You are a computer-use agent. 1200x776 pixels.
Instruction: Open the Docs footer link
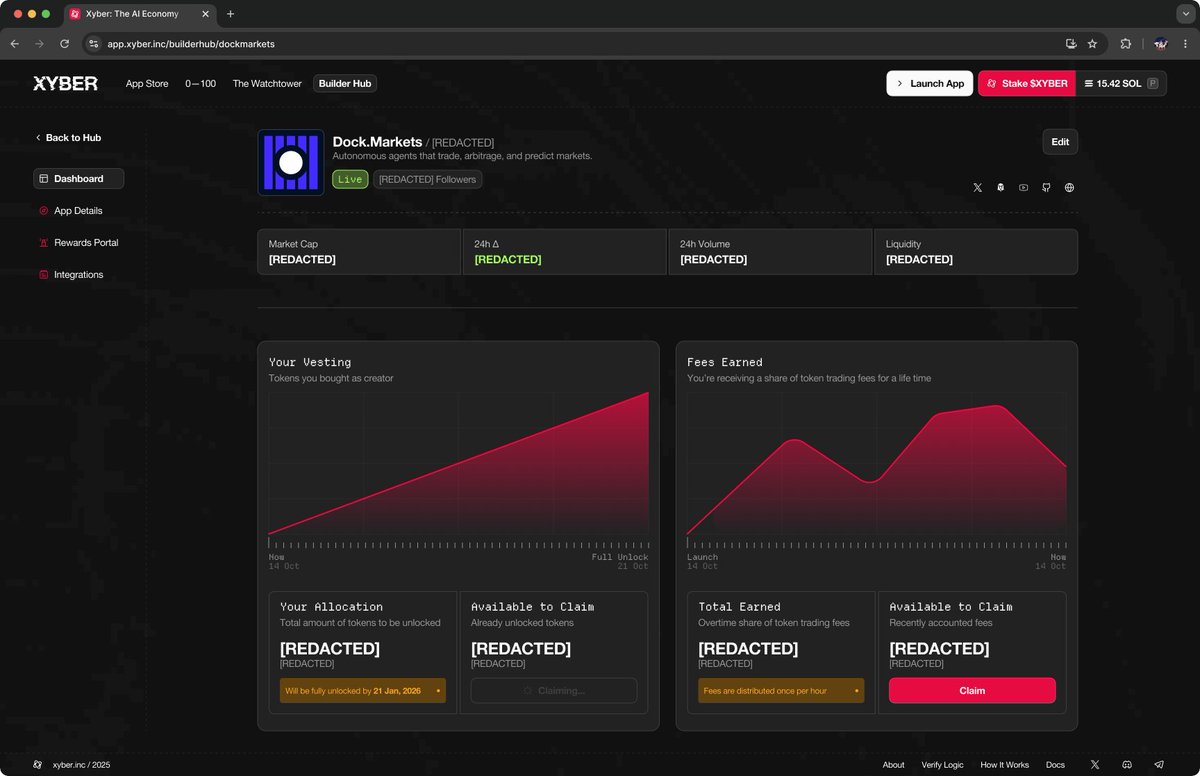coord(1055,765)
